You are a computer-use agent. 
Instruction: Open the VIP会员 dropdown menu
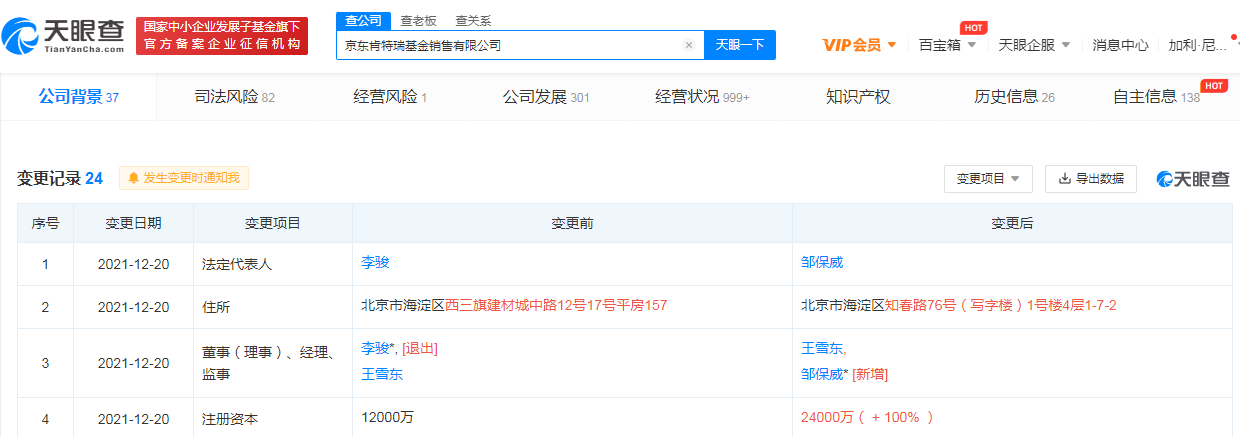click(x=859, y=45)
